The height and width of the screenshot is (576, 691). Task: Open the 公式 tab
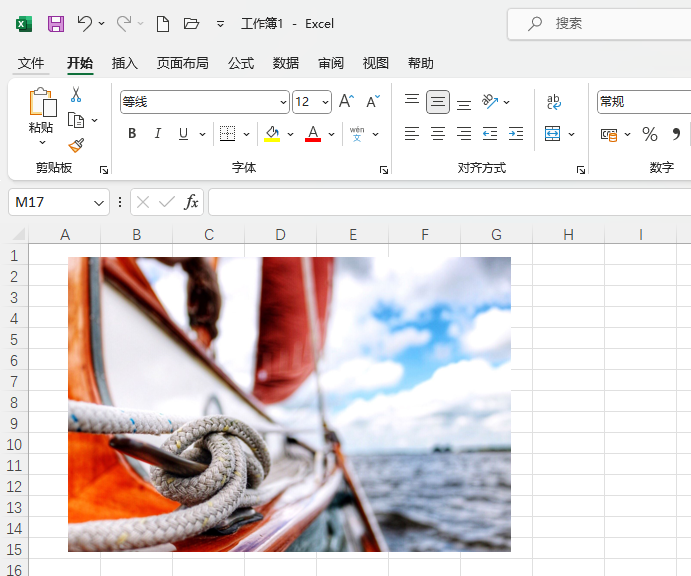tap(241, 63)
